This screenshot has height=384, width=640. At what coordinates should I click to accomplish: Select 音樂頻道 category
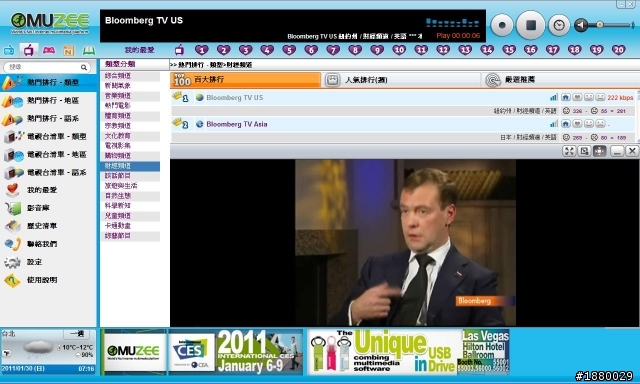click(130, 96)
